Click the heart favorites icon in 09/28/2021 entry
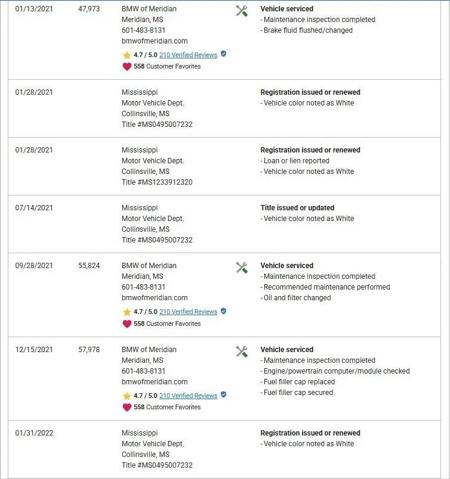 [x=127, y=324]
